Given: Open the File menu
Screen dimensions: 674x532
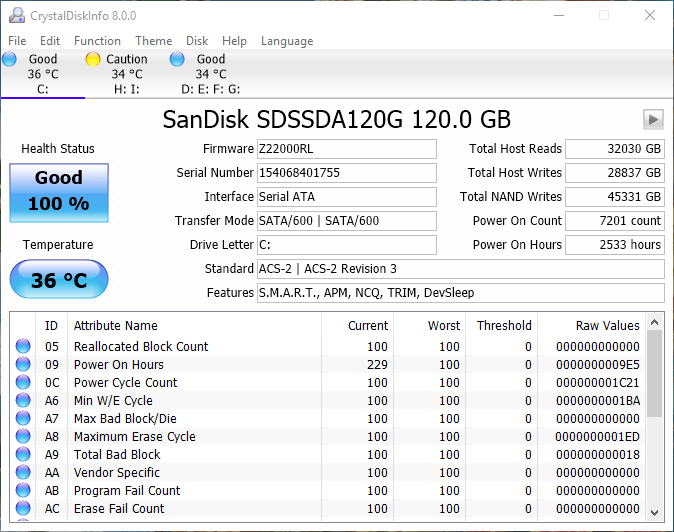Looking at the screenshot, I should click(17, 41).
